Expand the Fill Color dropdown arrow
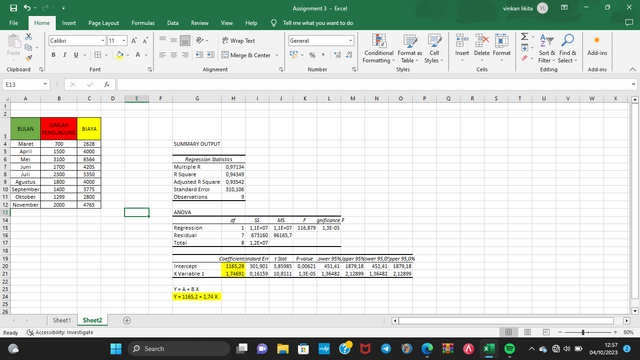The width and height of the screenshot is (640, 360). pos(128,55)
